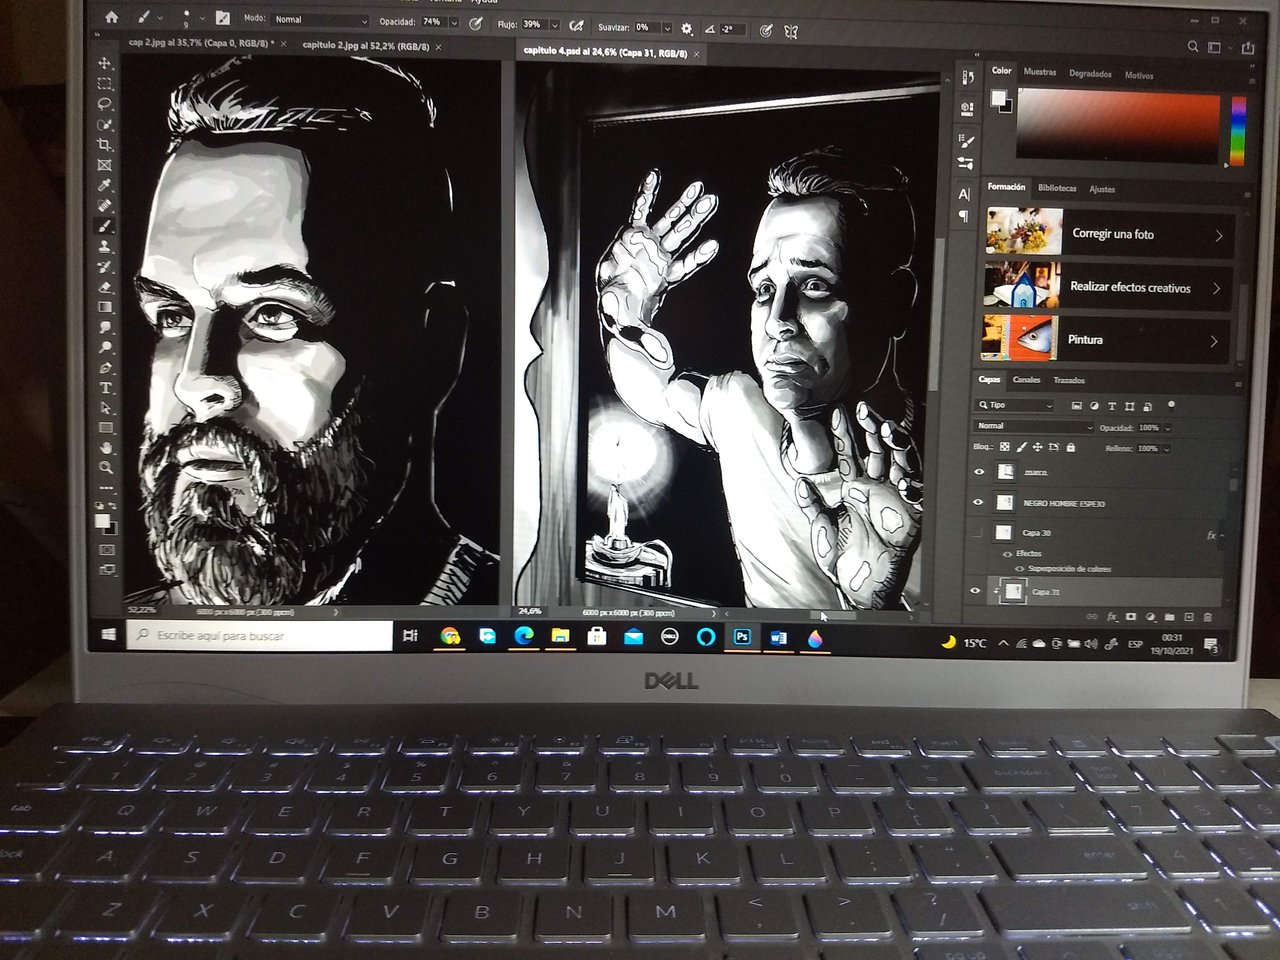Select the Pen tool
Screen dimensions: 1280x960
105,368
